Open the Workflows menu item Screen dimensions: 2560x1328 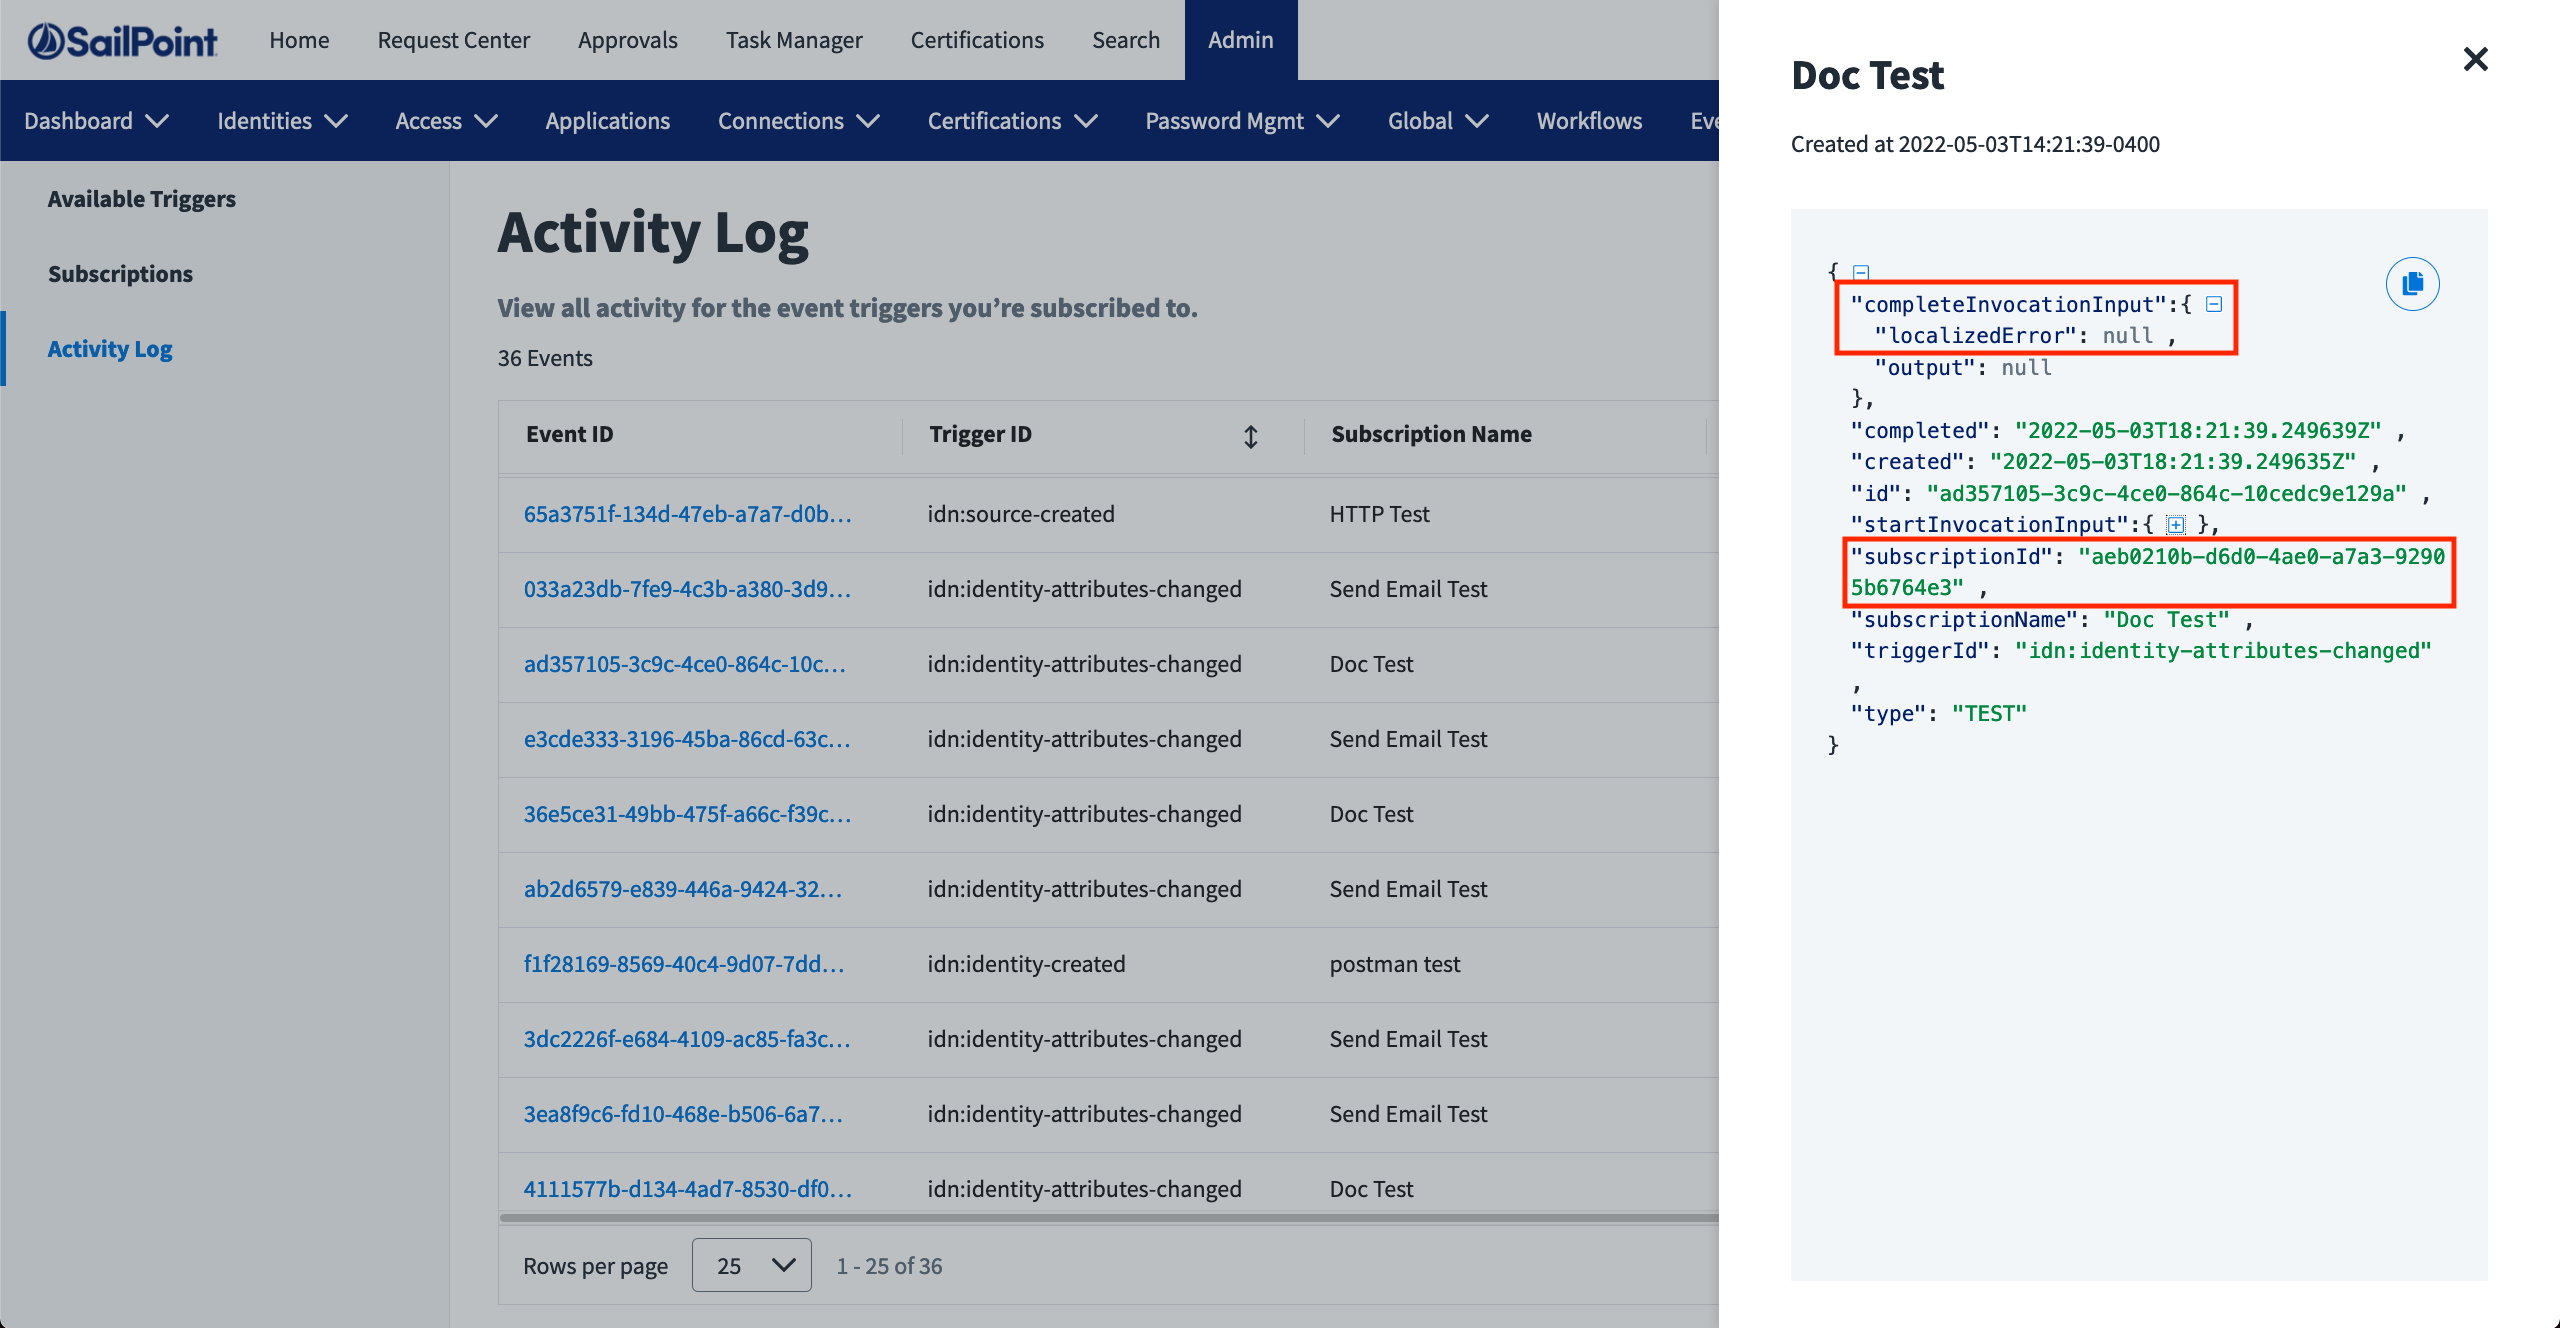pos(1589,121)
